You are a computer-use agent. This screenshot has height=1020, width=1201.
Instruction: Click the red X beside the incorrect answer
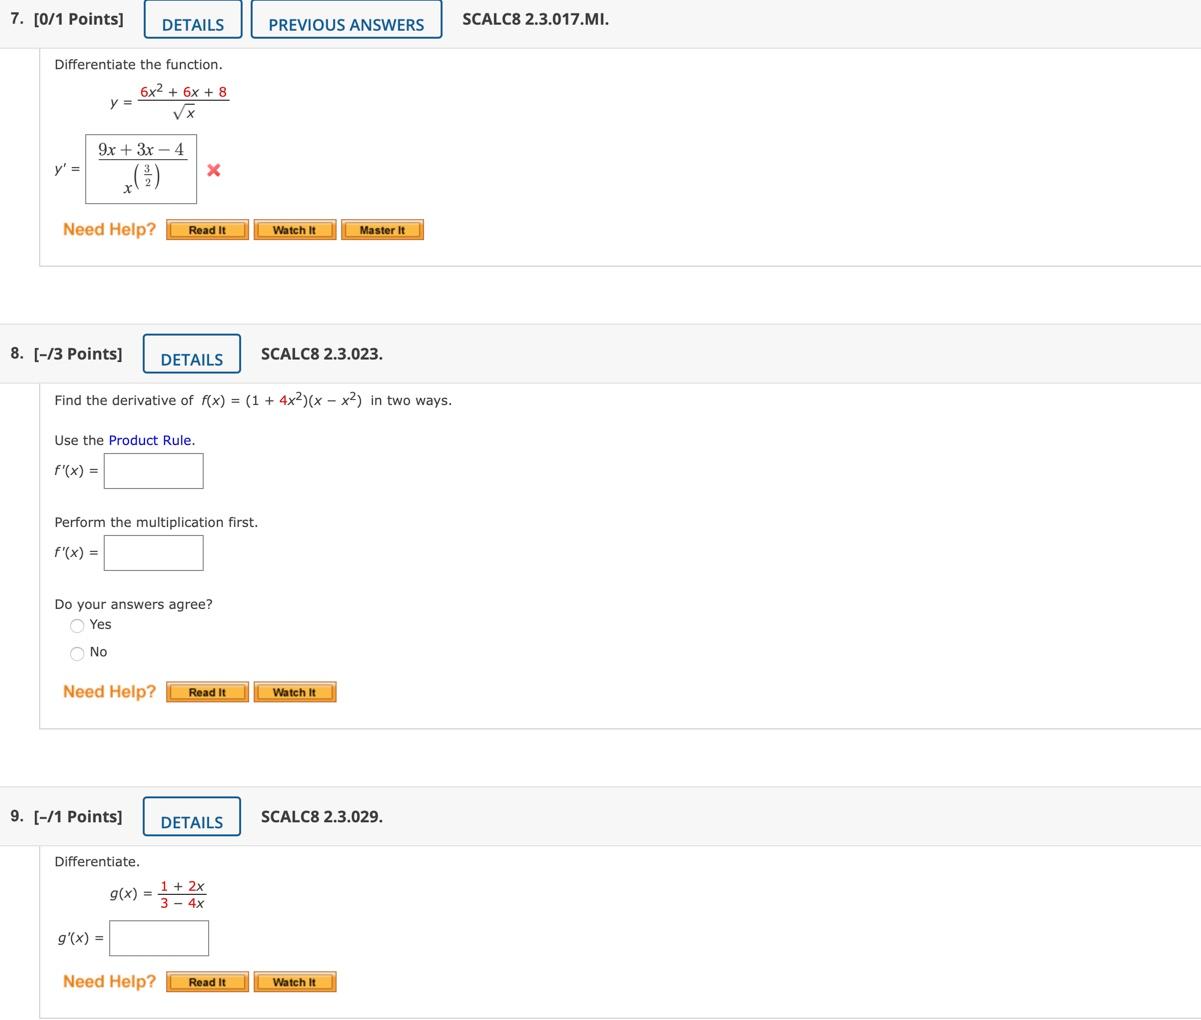click(212, 170)
